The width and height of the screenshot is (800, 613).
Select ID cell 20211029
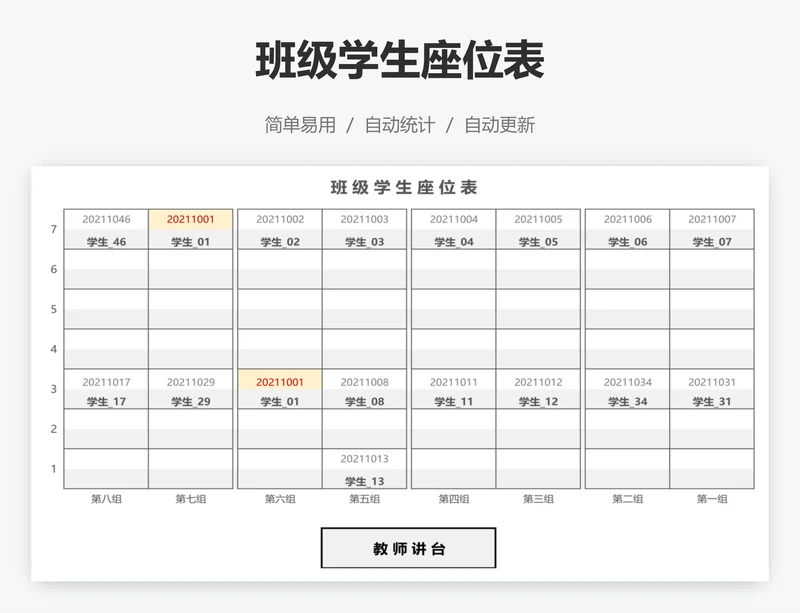[190, 380]
